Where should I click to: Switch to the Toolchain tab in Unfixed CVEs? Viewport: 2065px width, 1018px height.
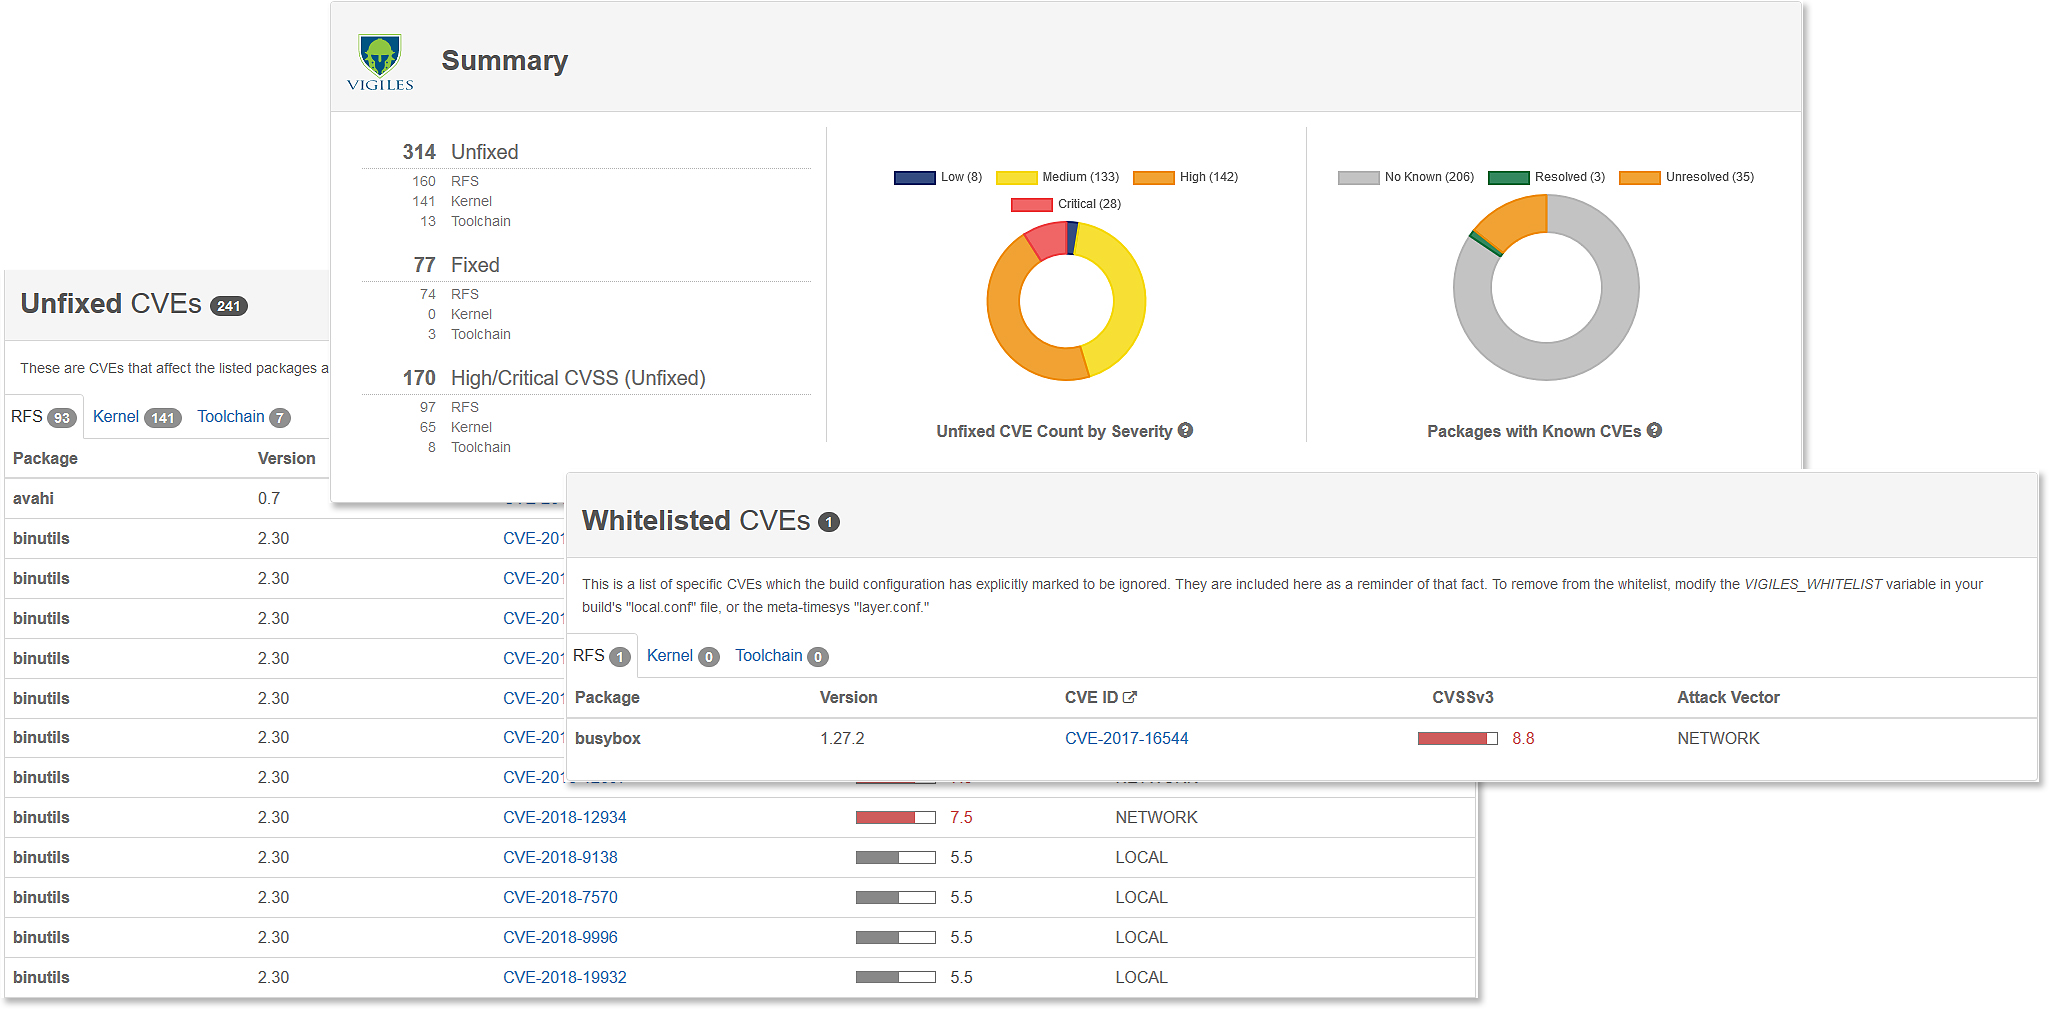[x=231, y=416]
